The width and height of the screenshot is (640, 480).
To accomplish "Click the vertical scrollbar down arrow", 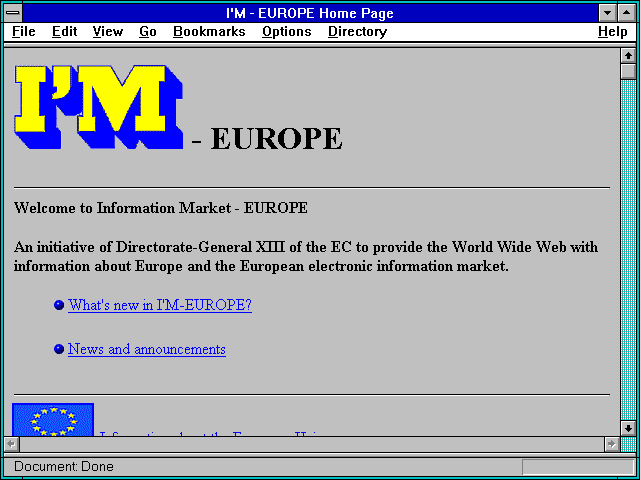I will pos(628,428).
